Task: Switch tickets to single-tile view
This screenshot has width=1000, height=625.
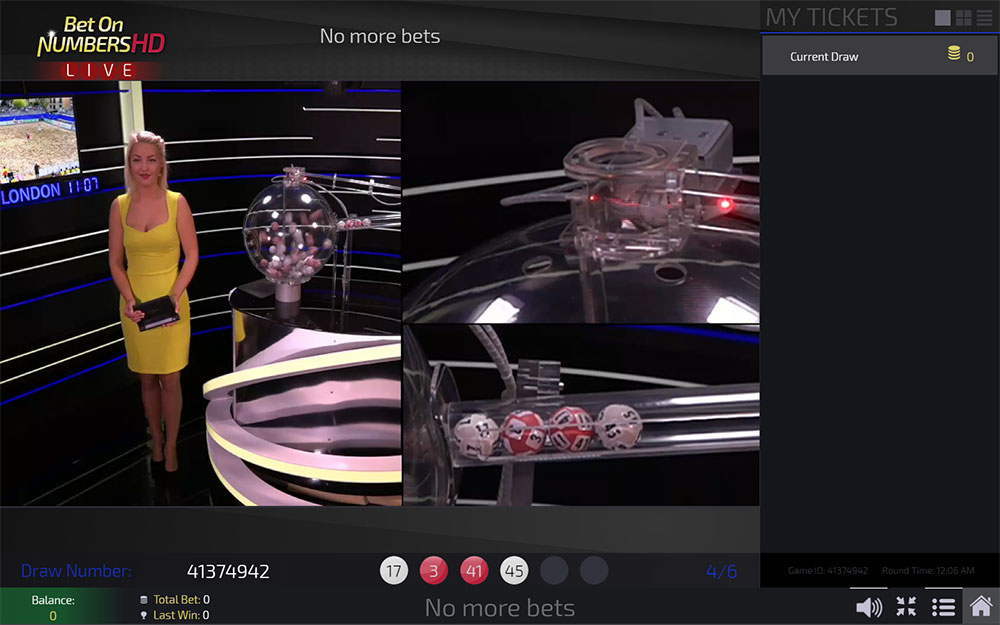Action: pyautogui.click(x=942, y=18)
